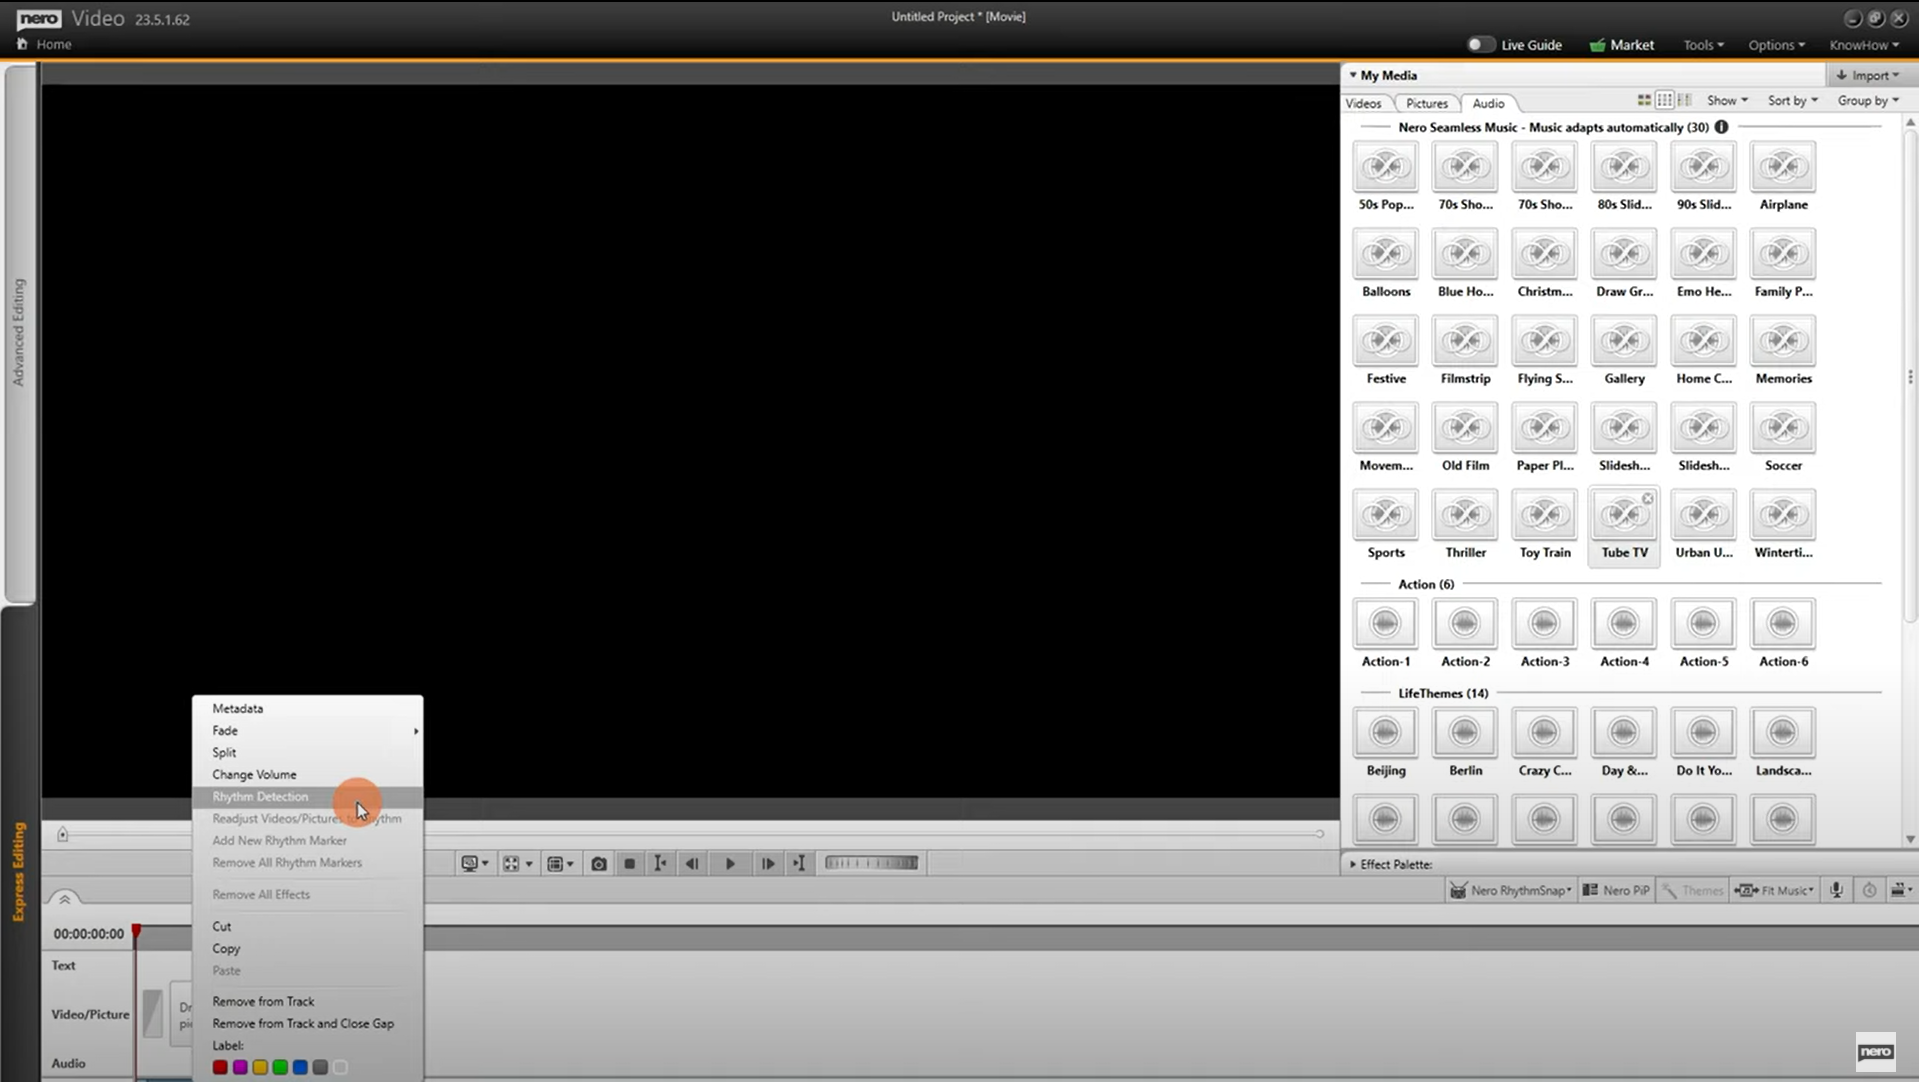Image resolution: width=1919 pixels, height=1082 pixels.
Task: Open the Fade submenu
Action: (307, 730)
